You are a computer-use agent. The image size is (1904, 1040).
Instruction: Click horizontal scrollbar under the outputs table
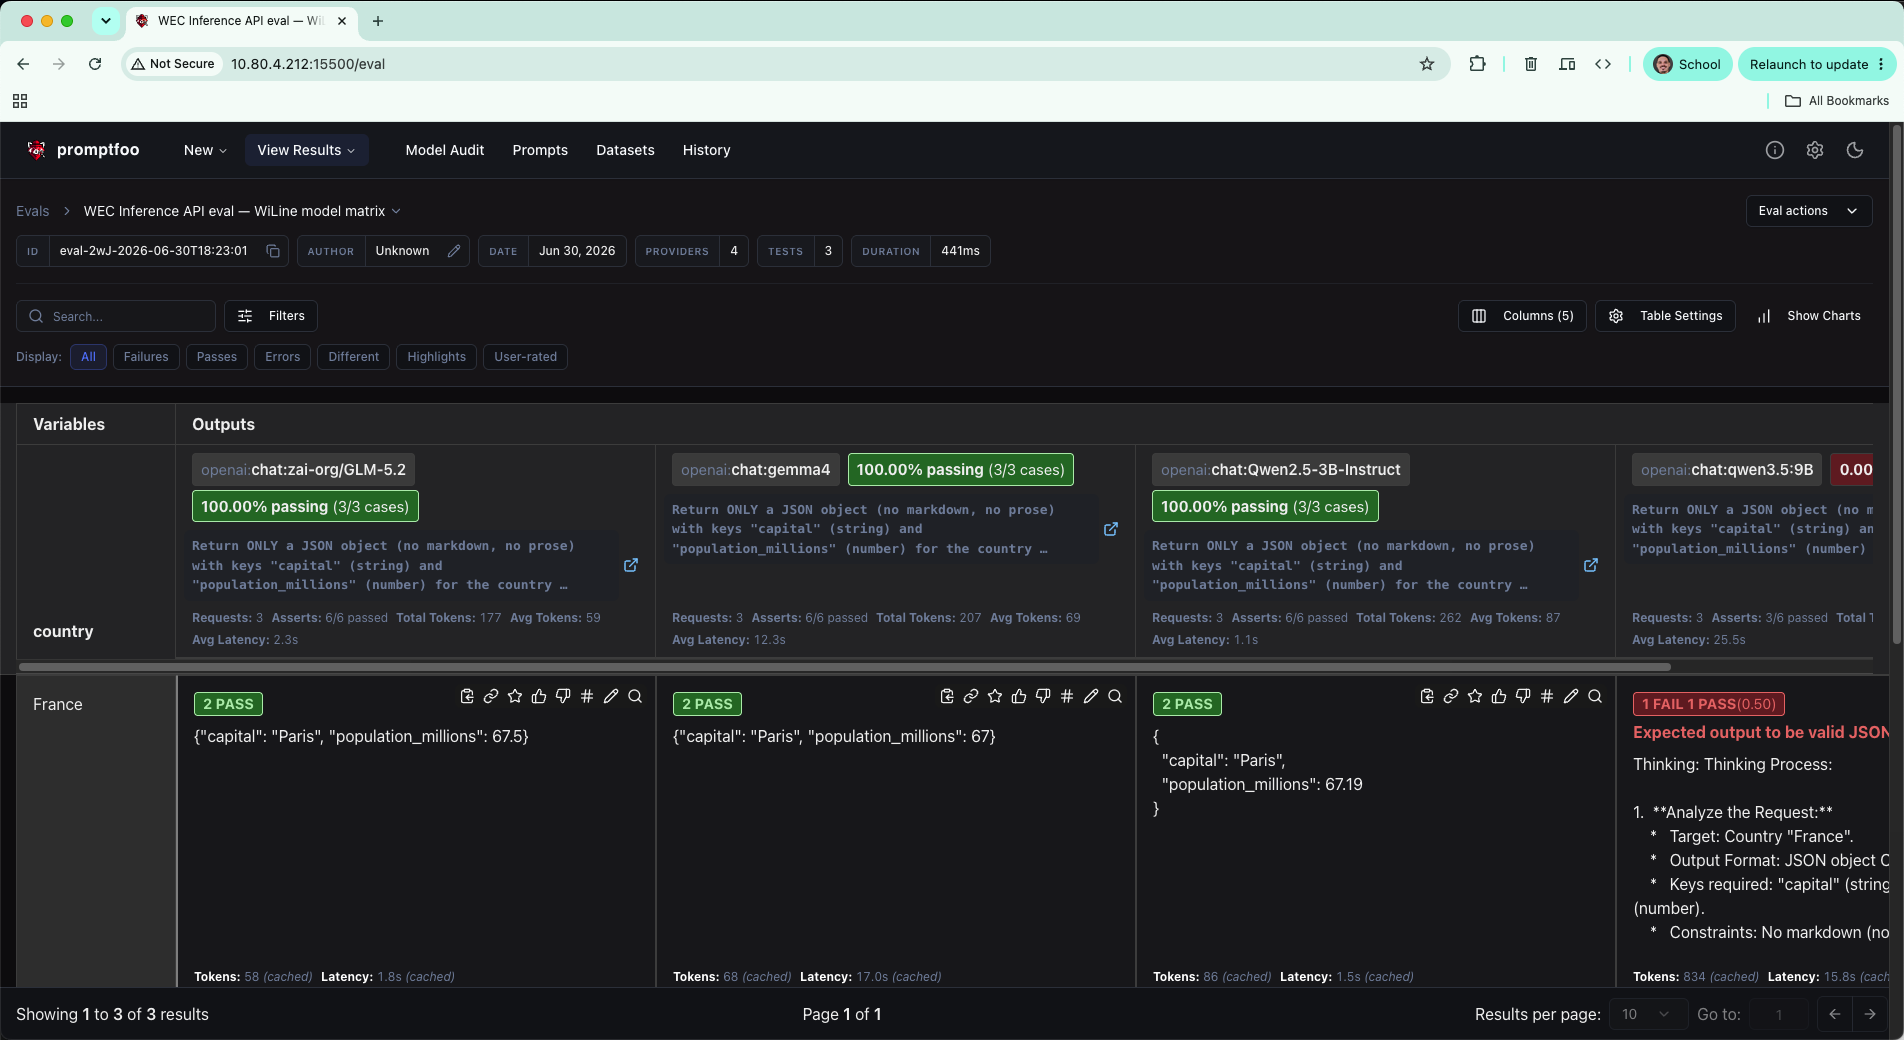pos(845,667)
